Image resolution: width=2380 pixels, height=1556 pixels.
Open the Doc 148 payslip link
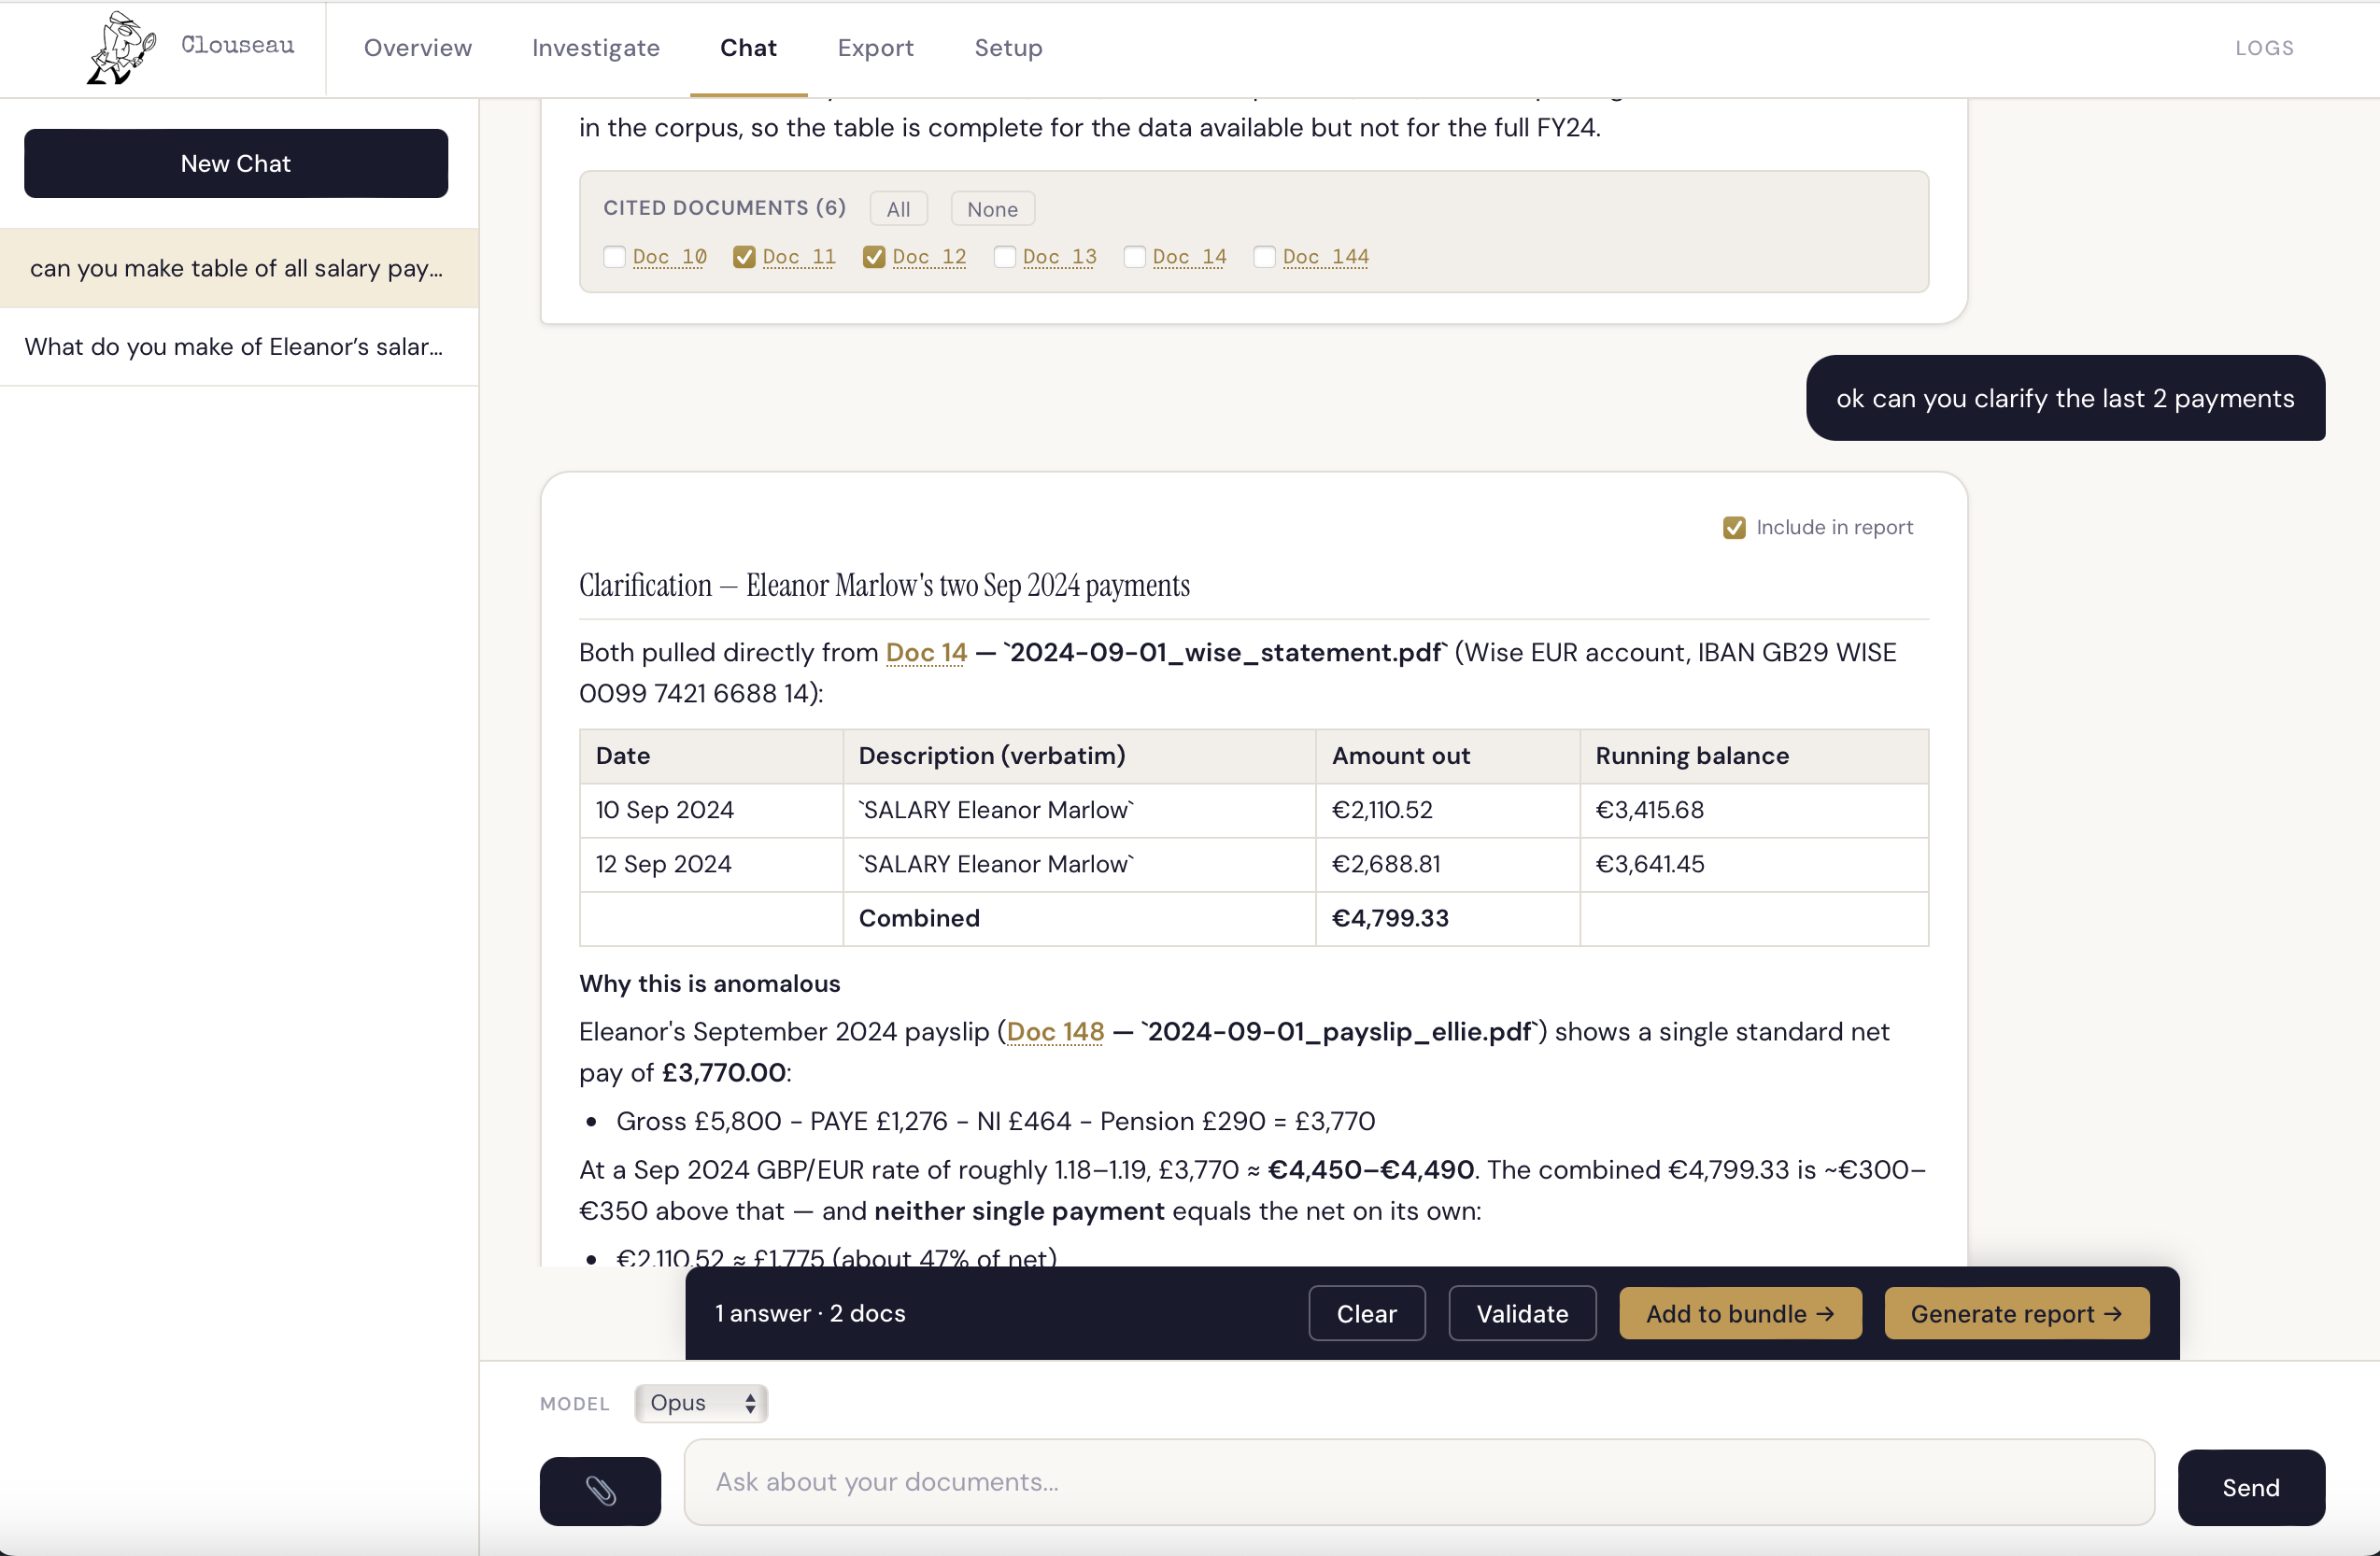tap(1055, 1031)
